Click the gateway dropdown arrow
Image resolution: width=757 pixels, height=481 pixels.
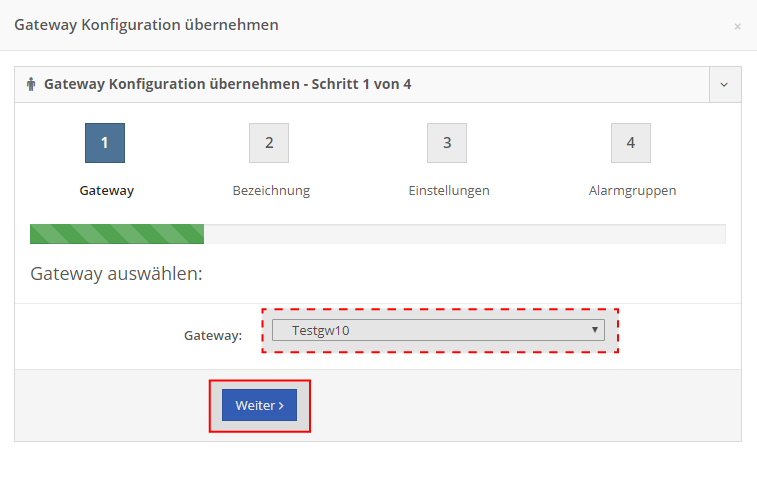tap(595, 330)
